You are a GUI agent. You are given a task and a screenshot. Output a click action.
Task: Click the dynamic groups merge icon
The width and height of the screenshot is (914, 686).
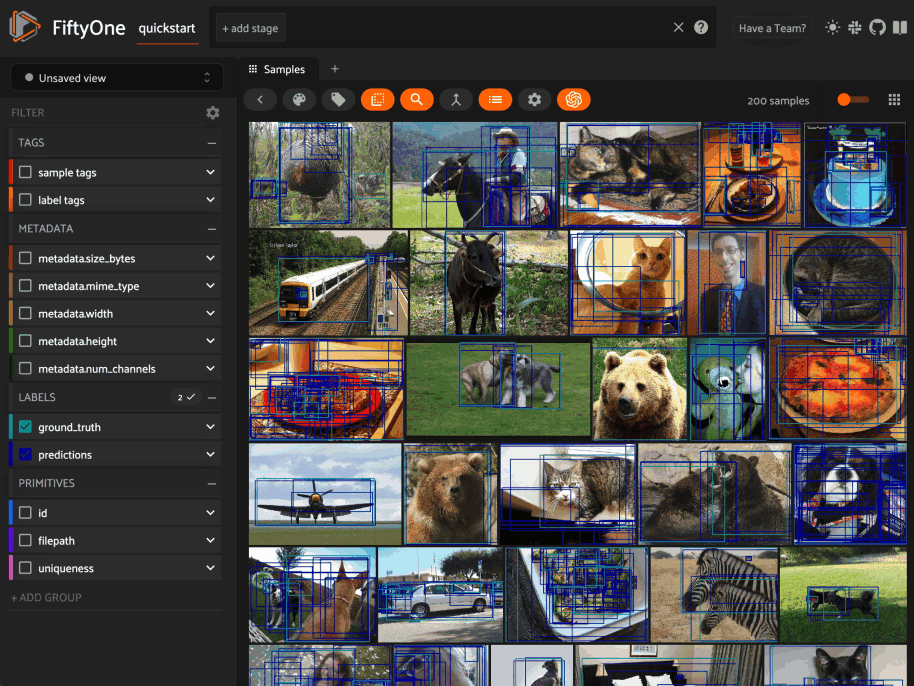(456, 100)
